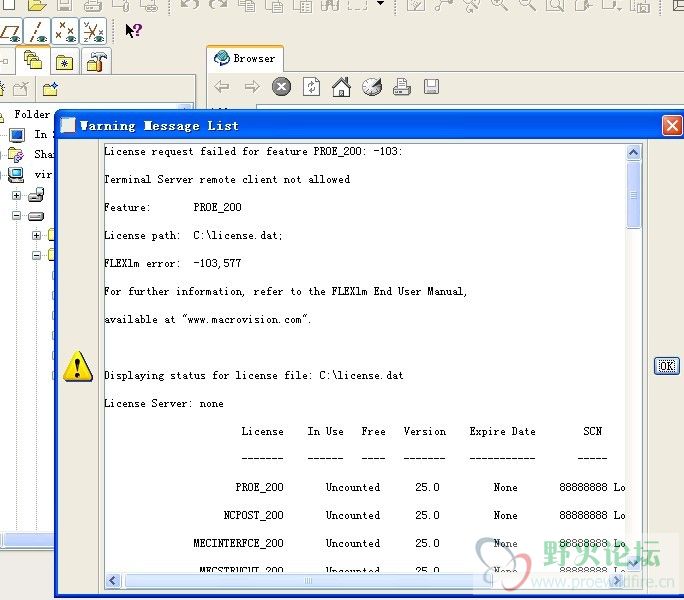Screen dimensions: 684x600
Task: Click PROE_200 in the license table
Action: [260, 487]
